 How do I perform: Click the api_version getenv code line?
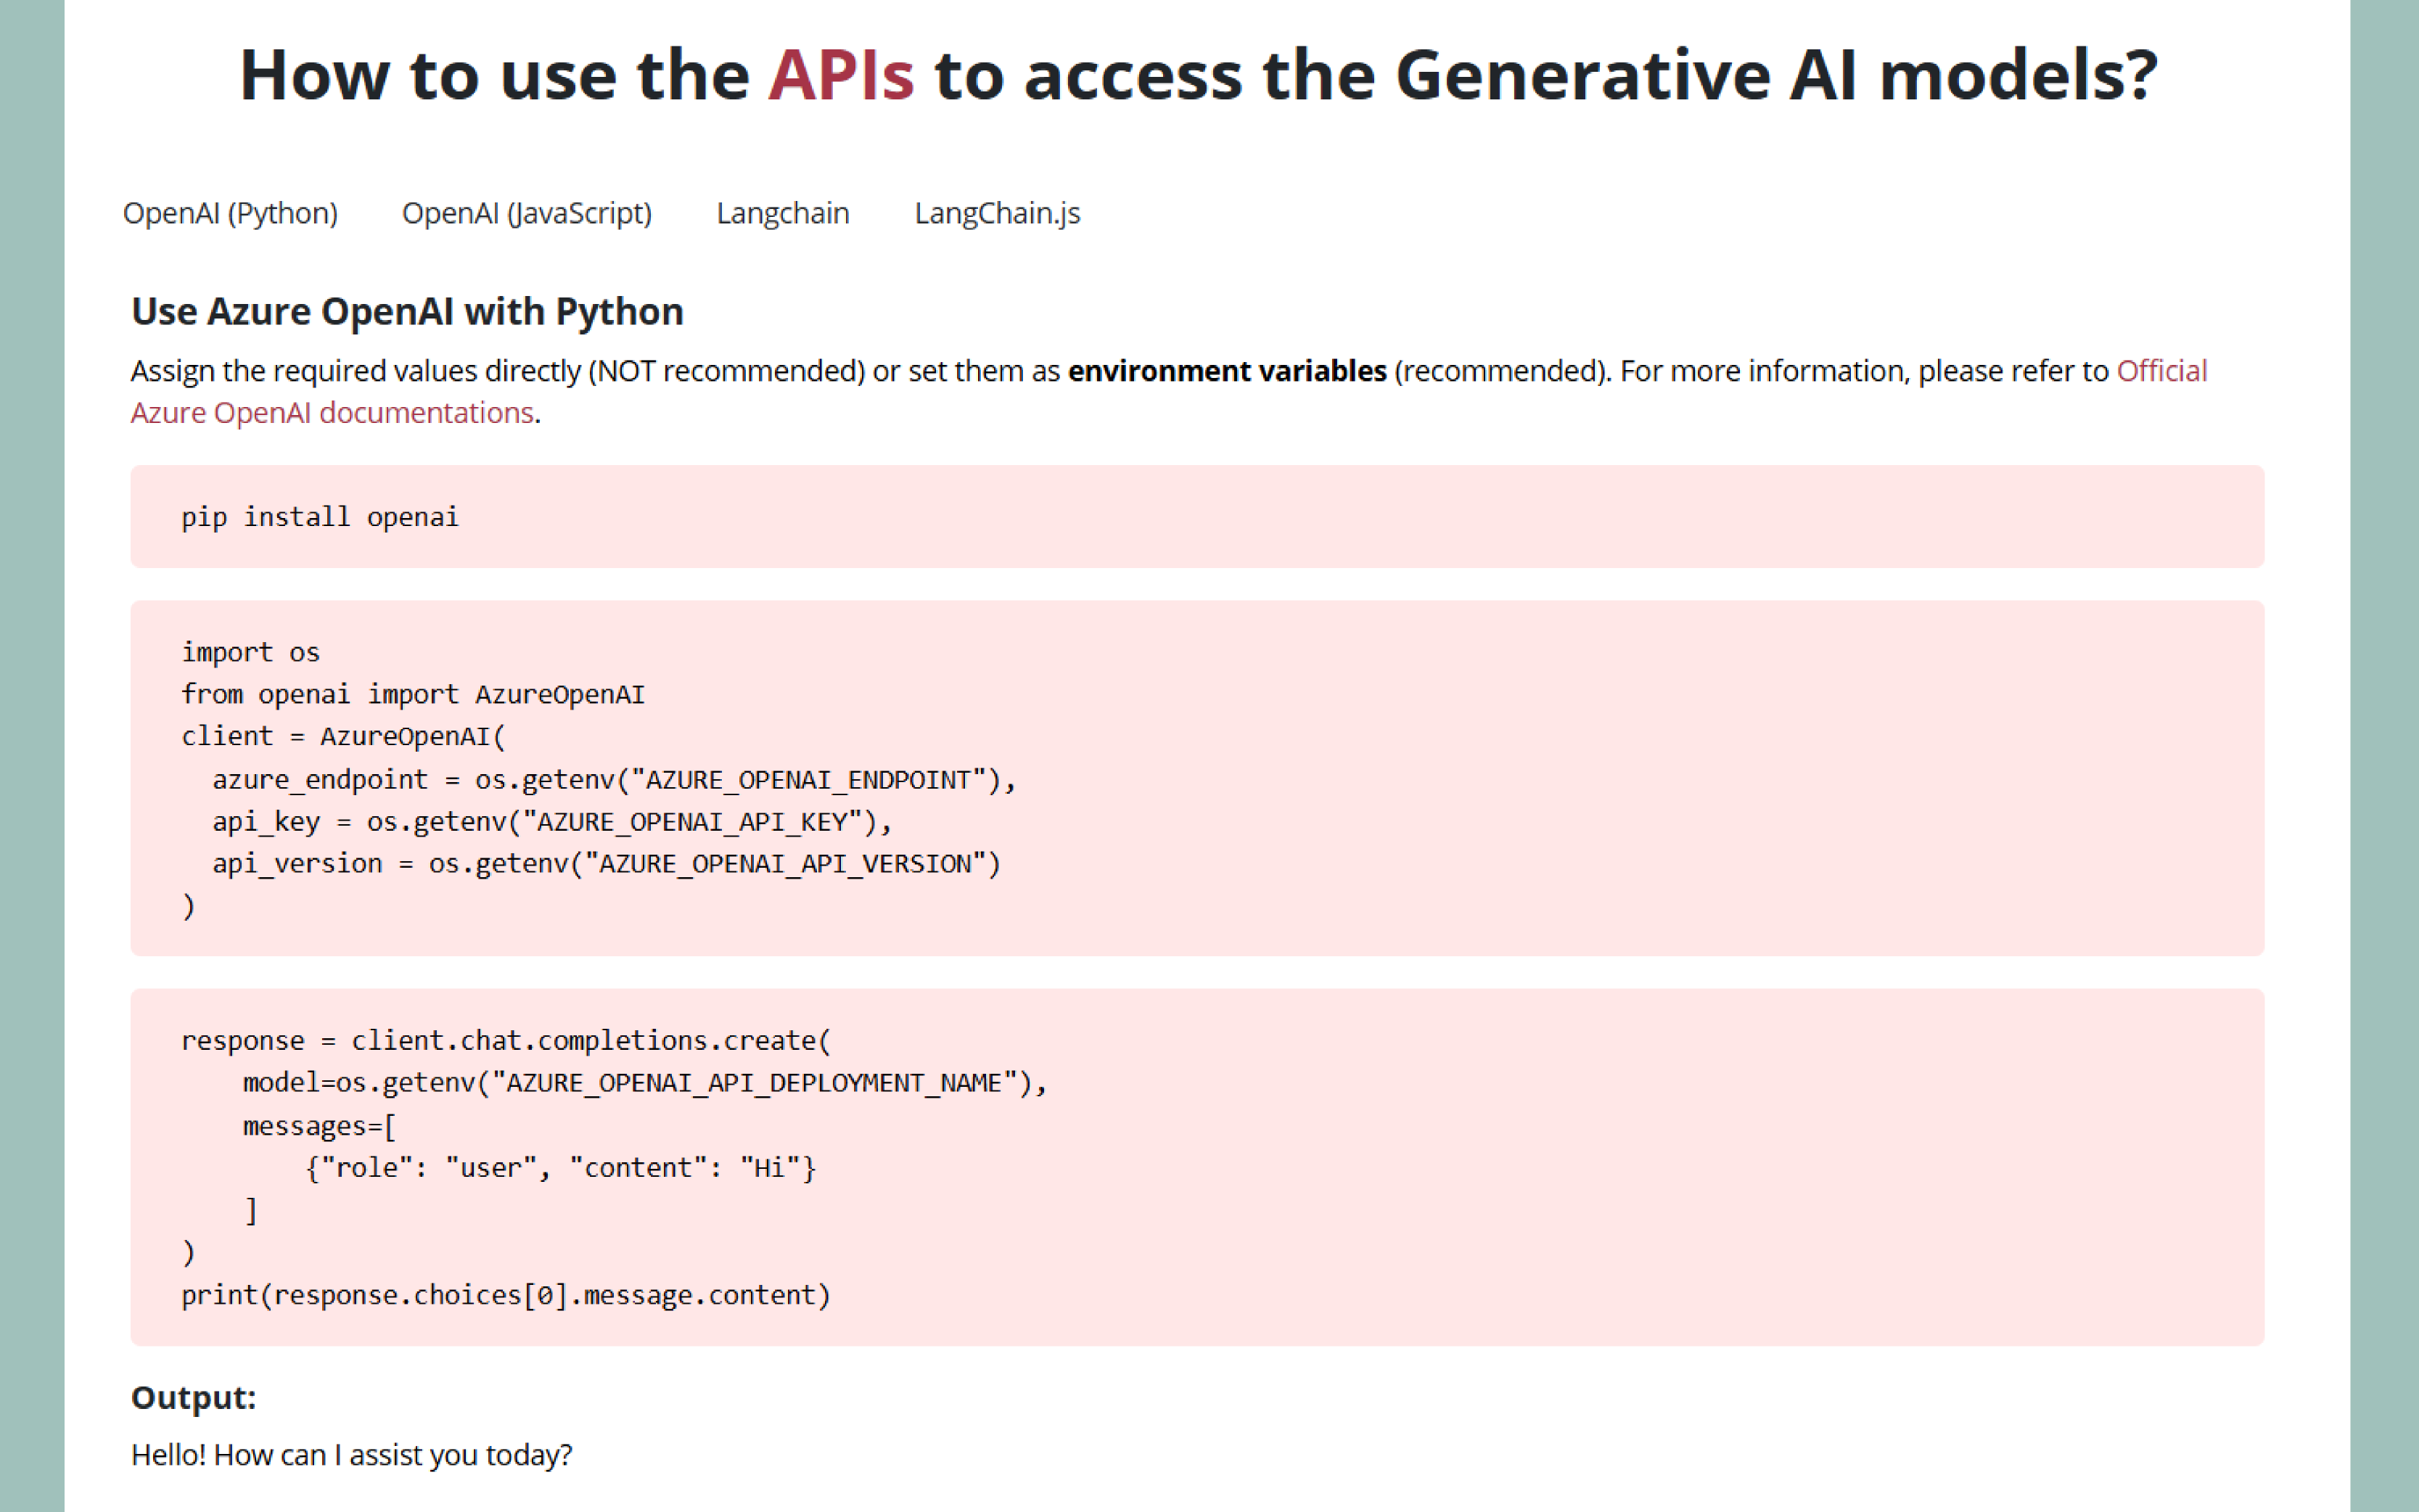[606, 864]
